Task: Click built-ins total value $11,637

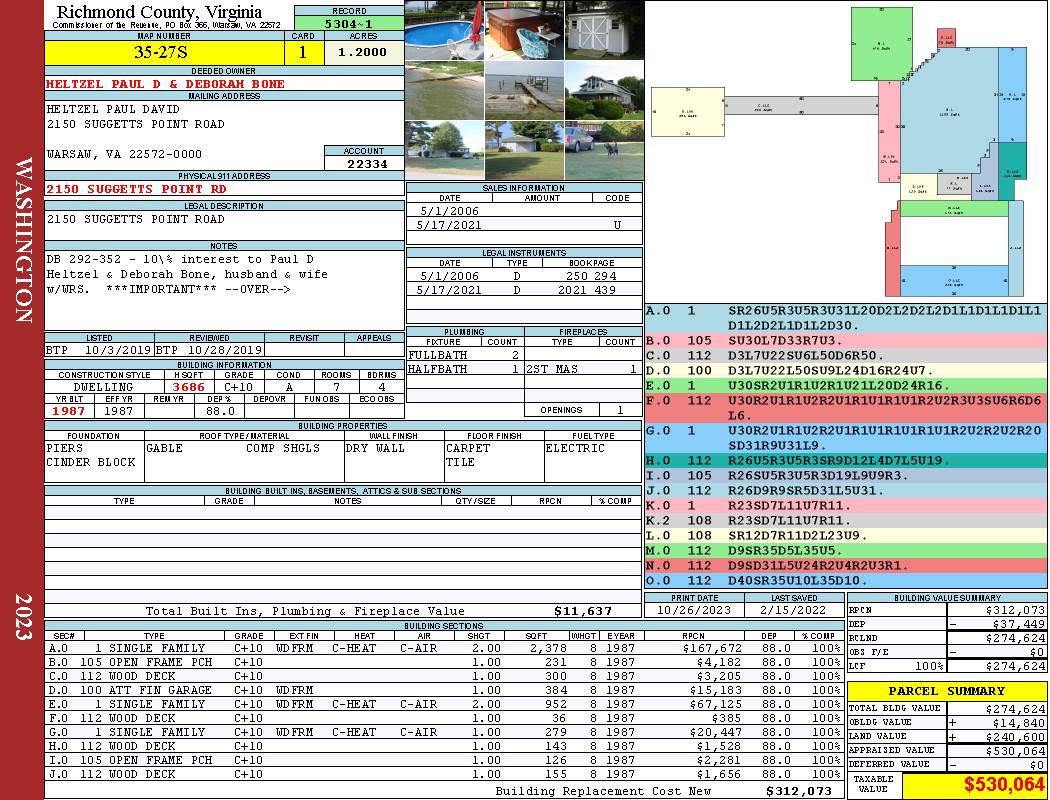Action: point(583,611)
